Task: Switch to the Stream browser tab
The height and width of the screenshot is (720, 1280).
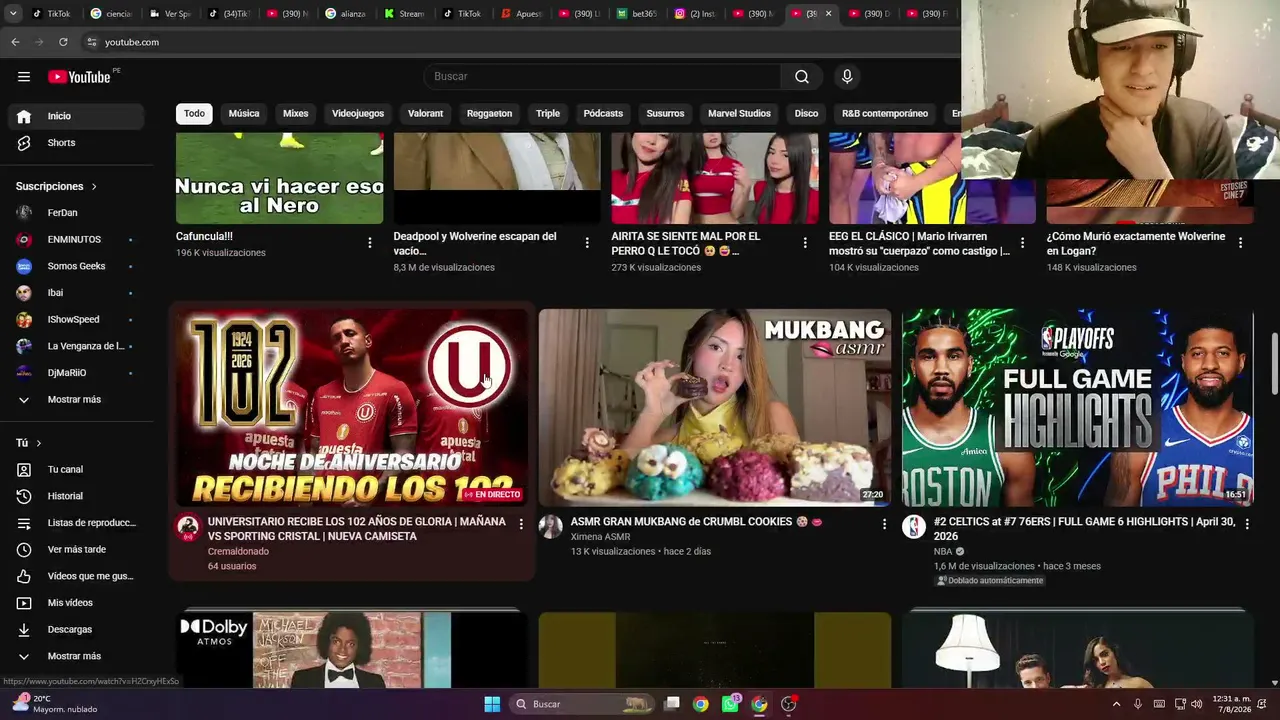Action: [405, 14]
